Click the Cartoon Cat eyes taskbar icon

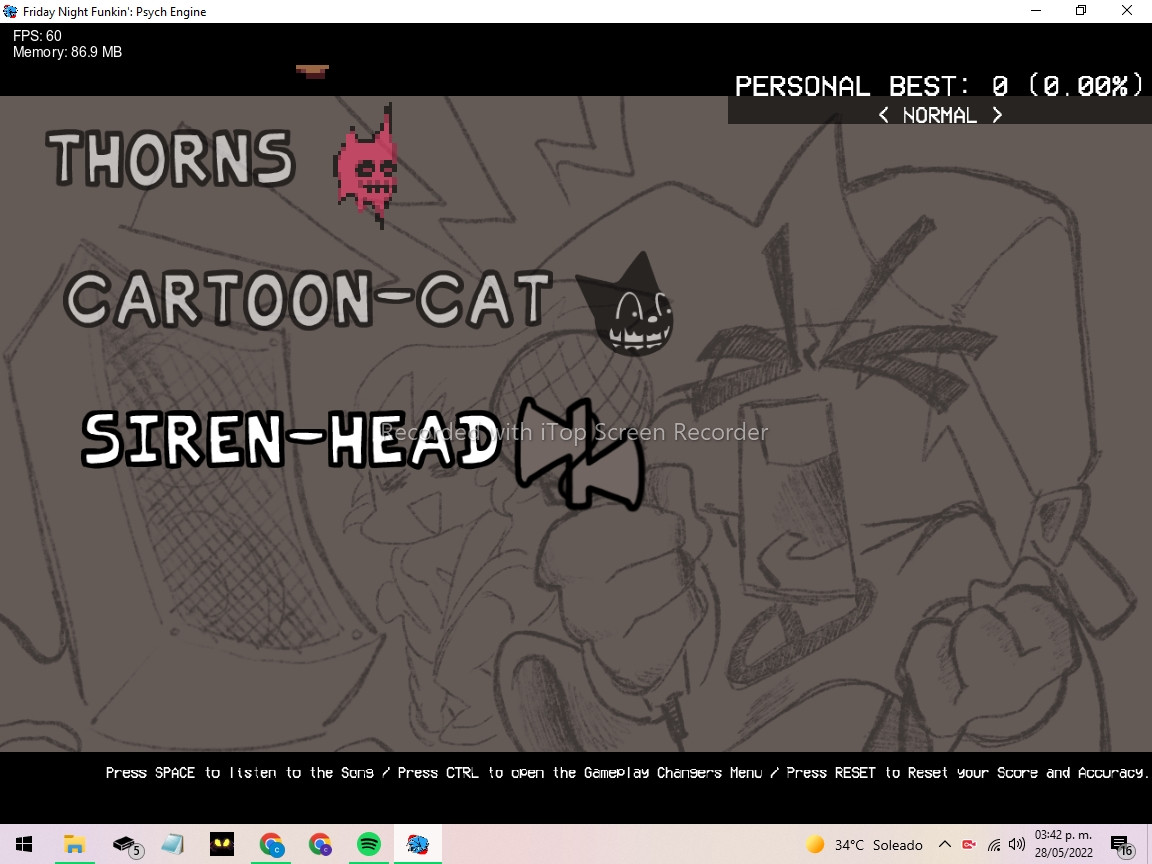click(221, 843)
